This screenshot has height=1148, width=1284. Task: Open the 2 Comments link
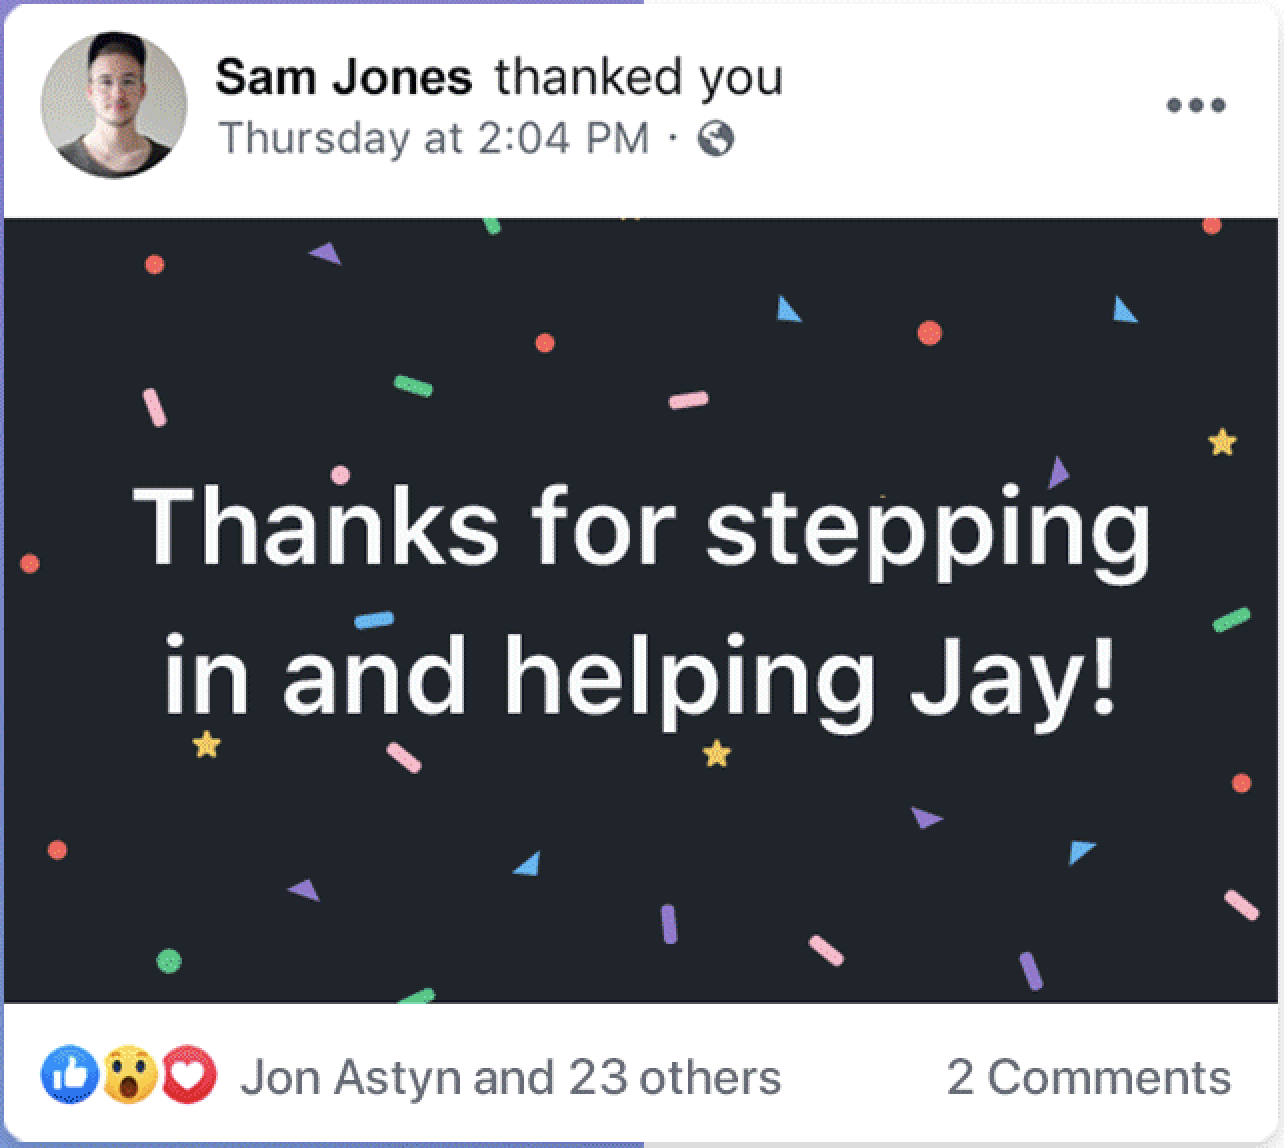coord(1088,1077)
